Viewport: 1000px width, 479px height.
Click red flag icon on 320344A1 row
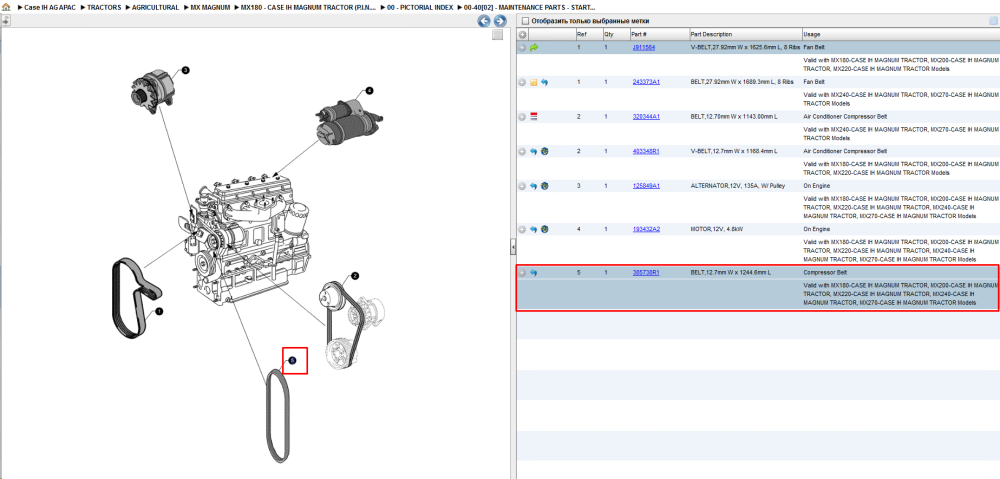point(534,117)
